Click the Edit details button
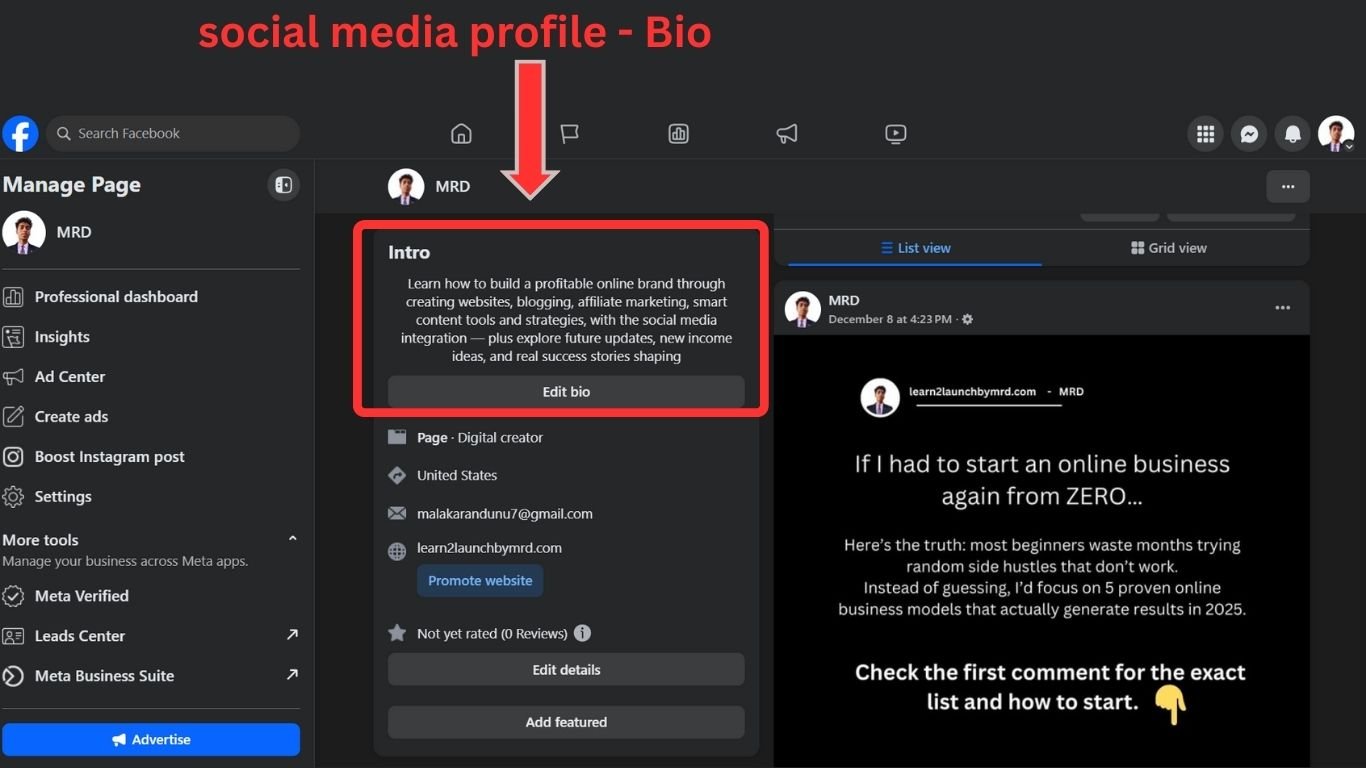The width and height of the screenshot is (1366, 768). [566, 670]
